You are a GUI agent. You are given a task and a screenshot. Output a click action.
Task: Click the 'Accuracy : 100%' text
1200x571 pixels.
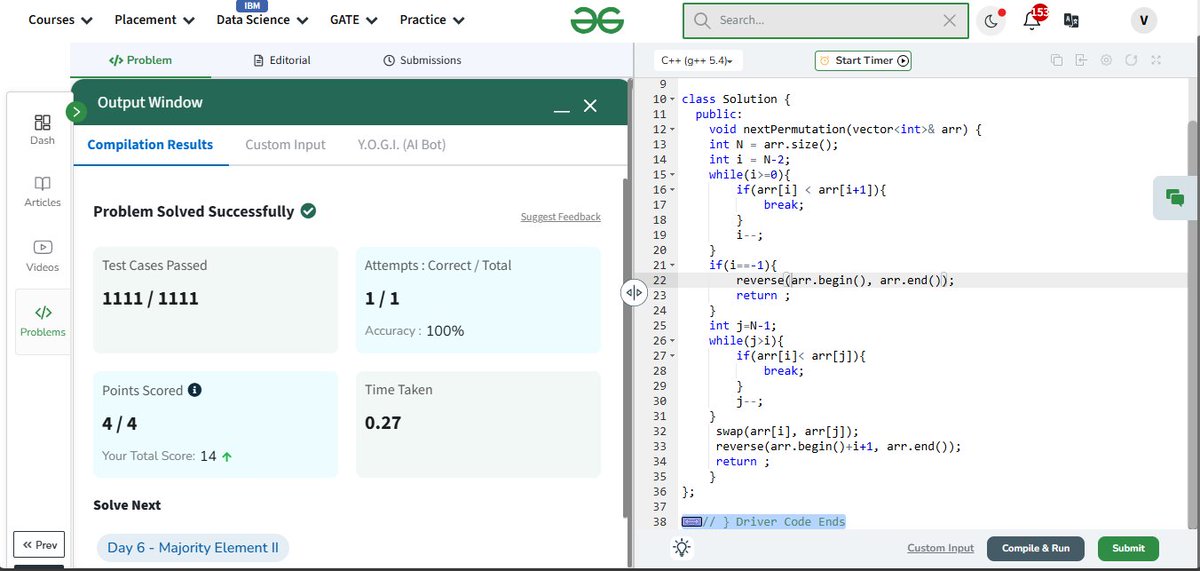coord(414,331)
